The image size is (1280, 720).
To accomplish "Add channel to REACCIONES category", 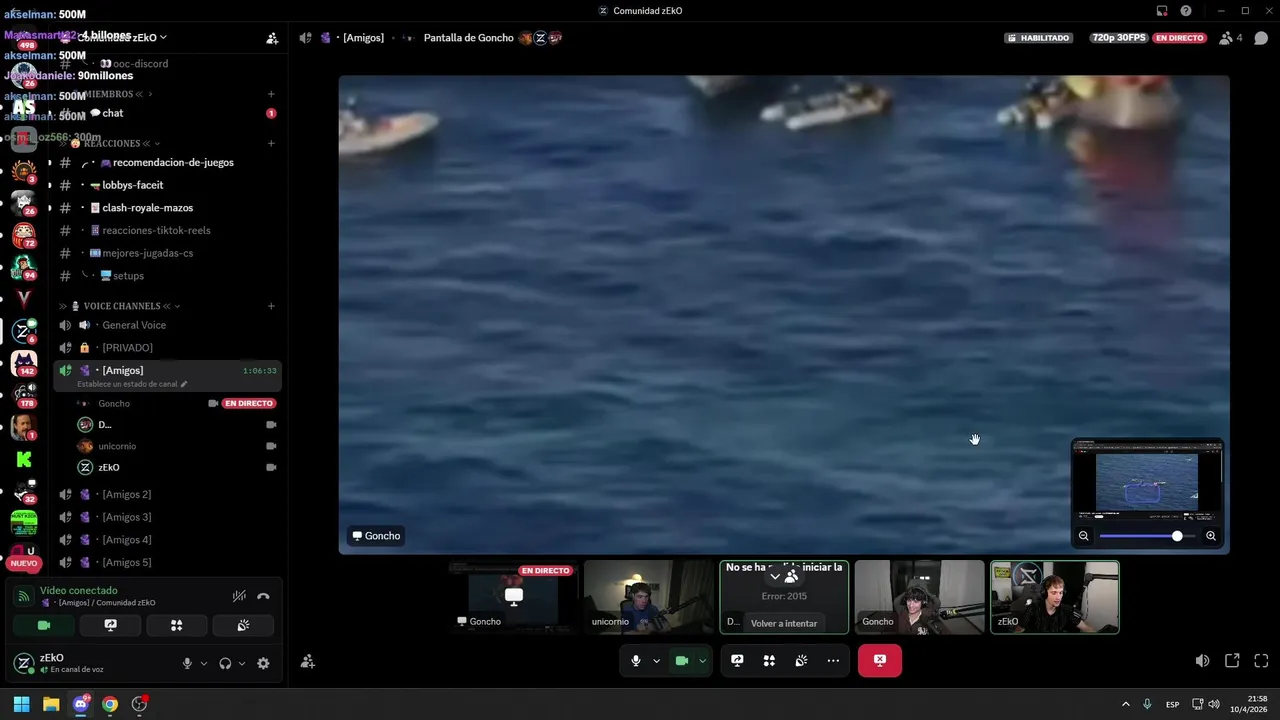I will pyautogui.click(x=271, y=143).
